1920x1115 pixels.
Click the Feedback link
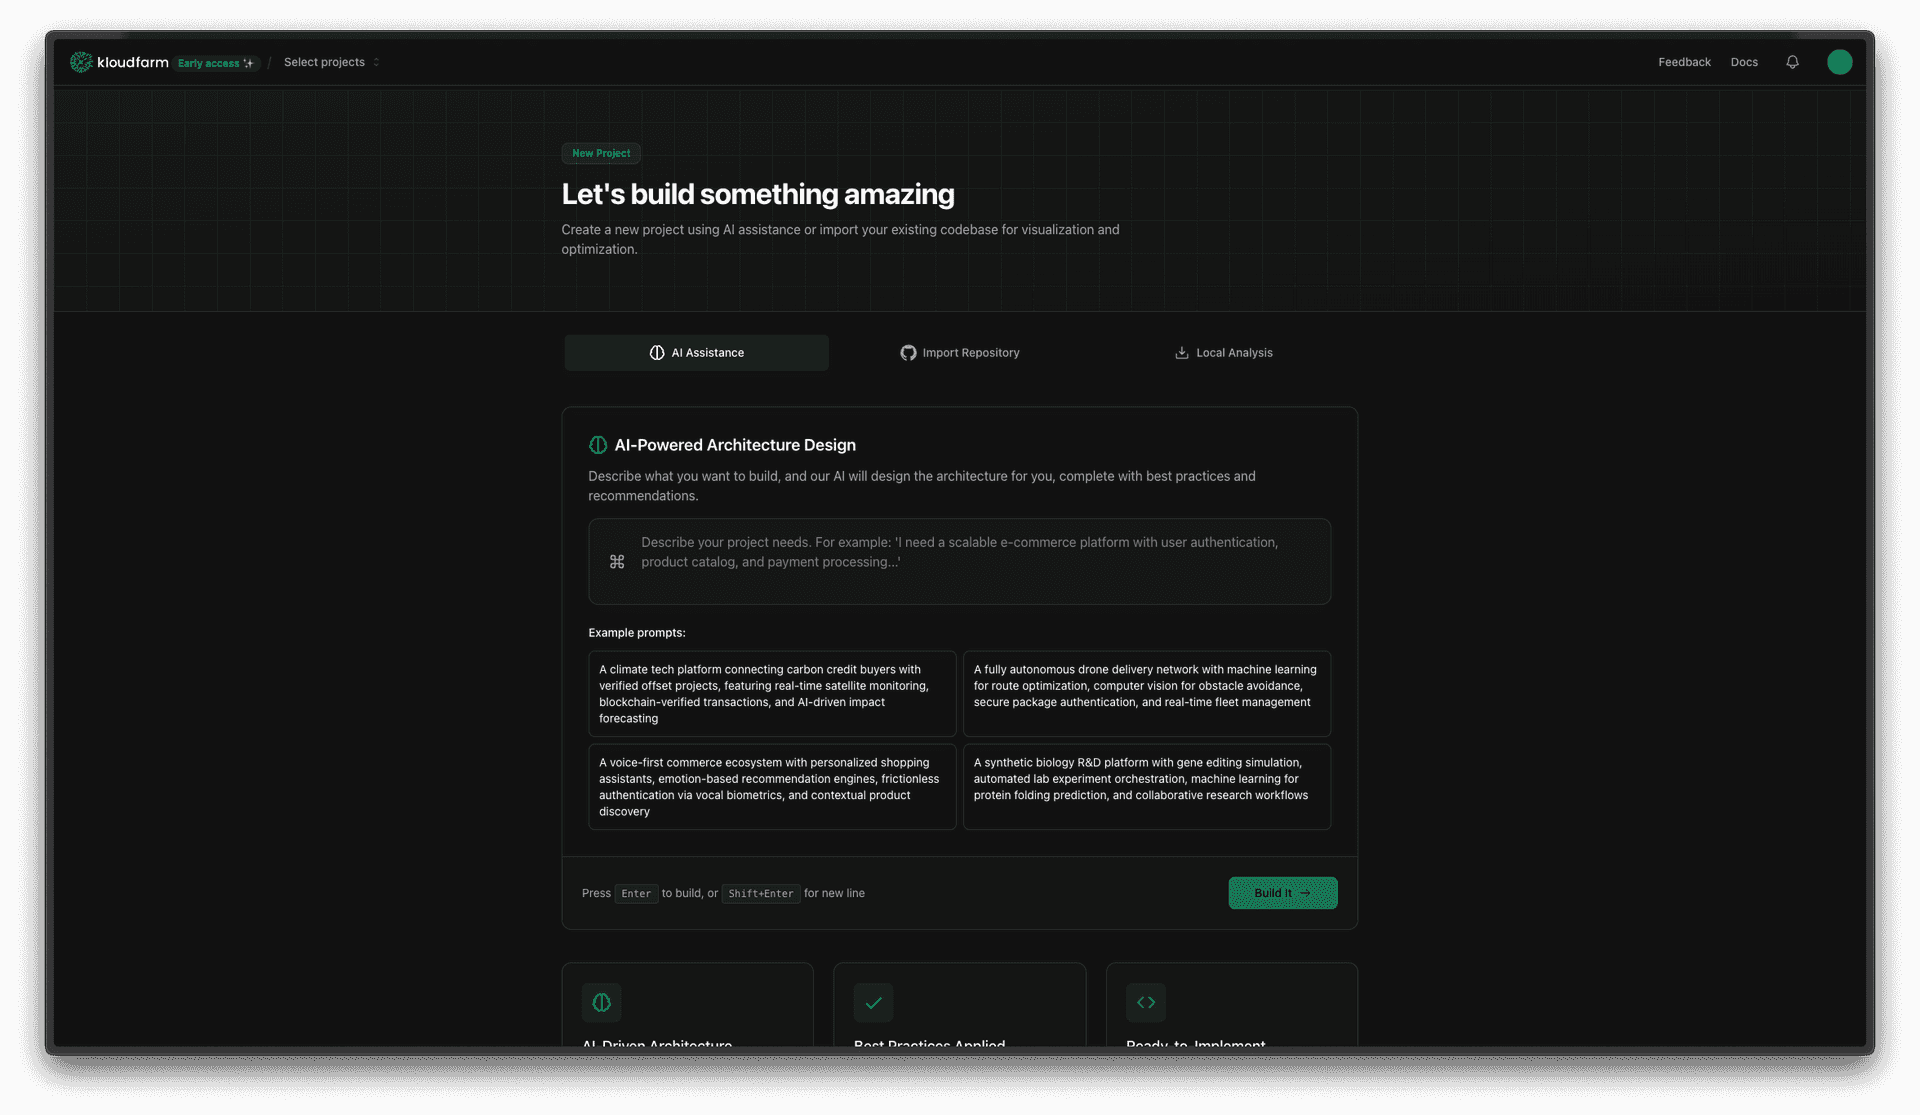pyautogui.click(x=1684, y=61)
